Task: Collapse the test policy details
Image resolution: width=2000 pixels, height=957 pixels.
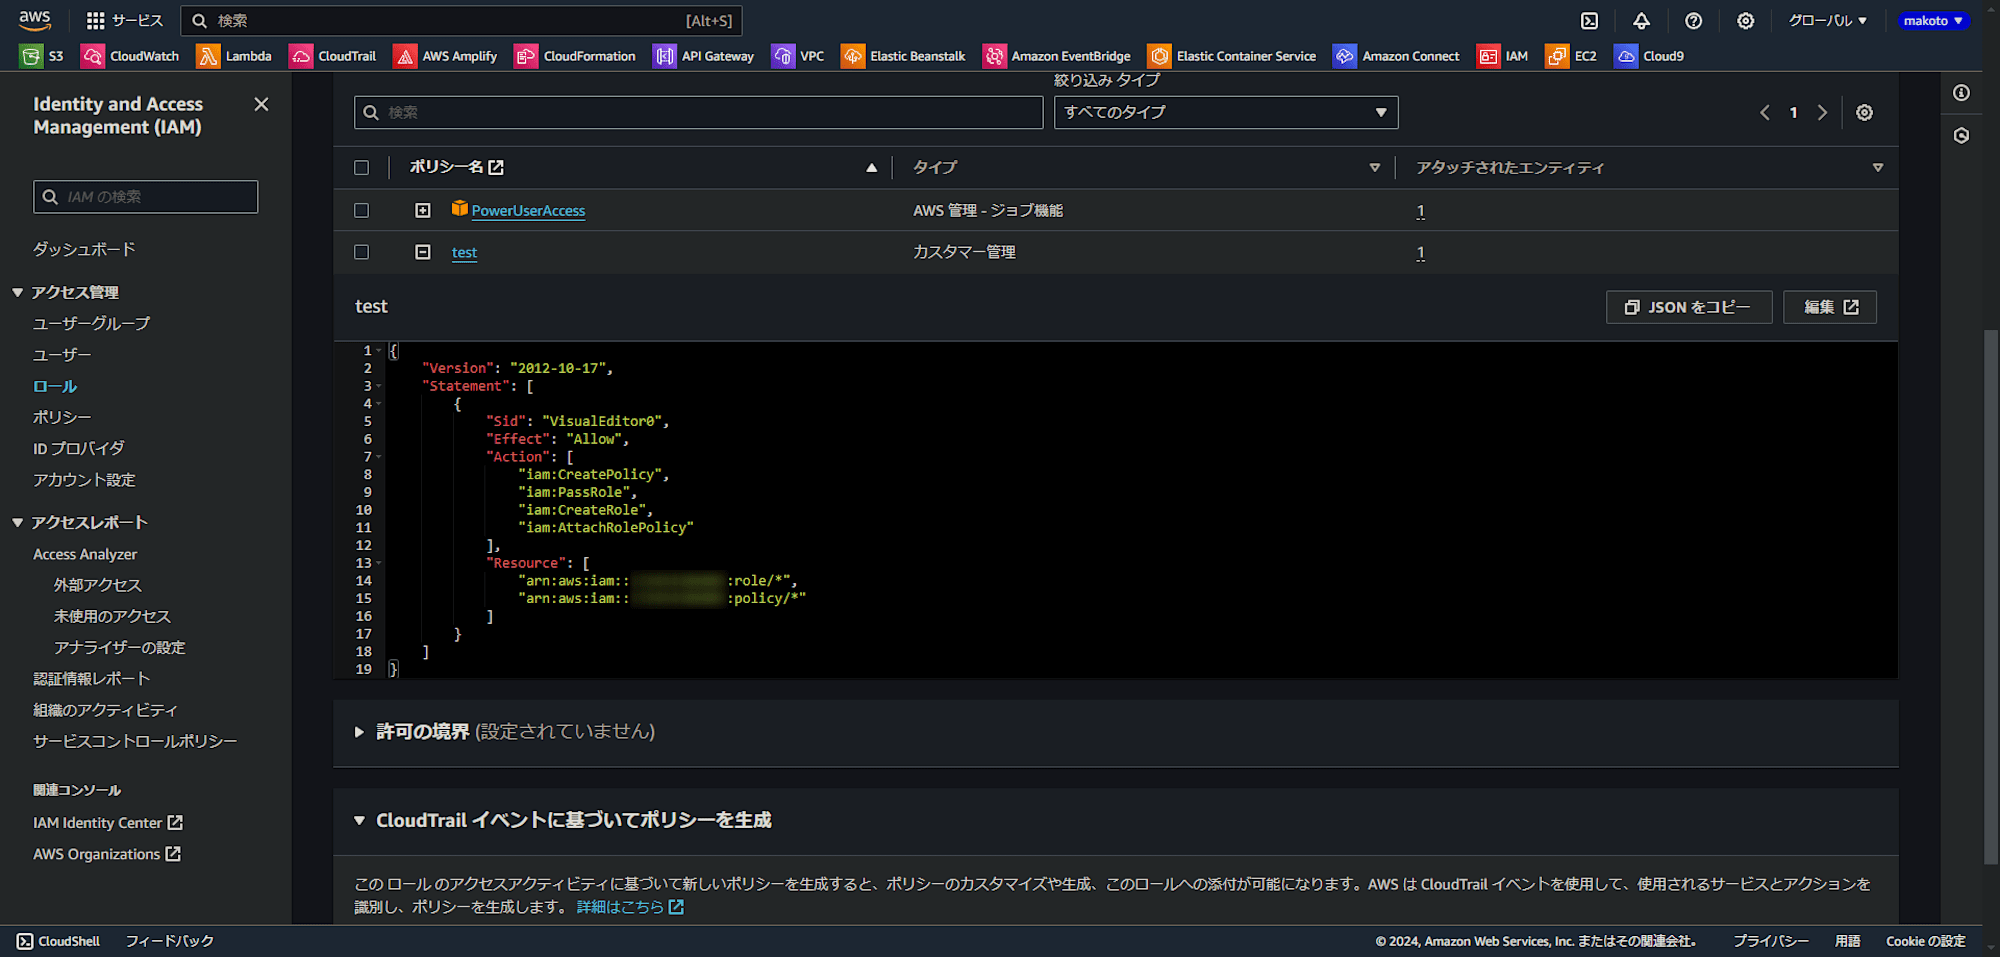Action: 423,252
